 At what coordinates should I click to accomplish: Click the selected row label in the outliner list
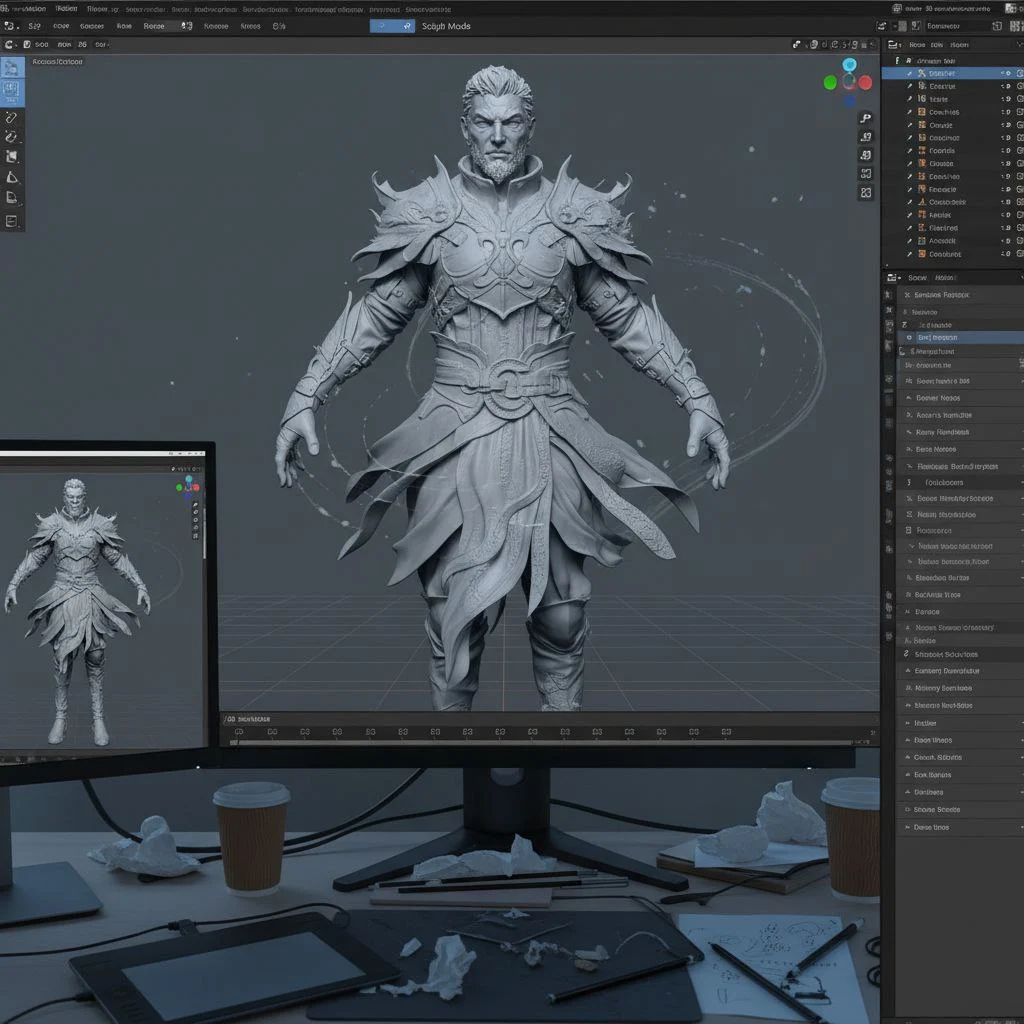click(x=942, y=73)
